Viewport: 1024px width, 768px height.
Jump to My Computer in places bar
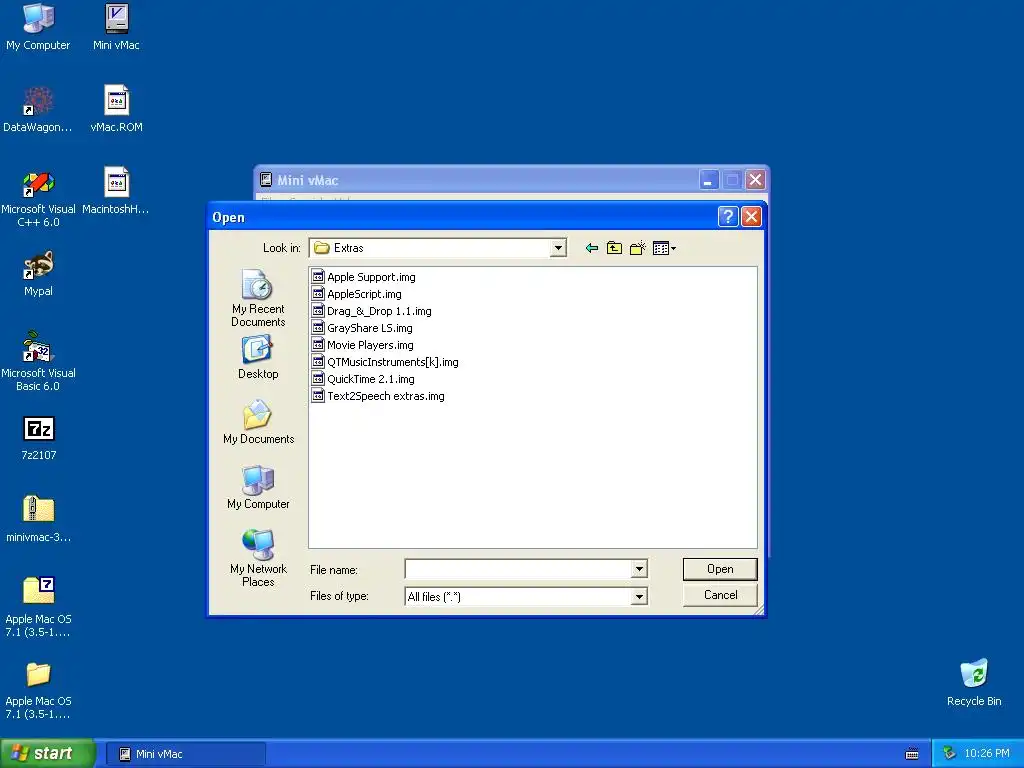click(258, 487)
